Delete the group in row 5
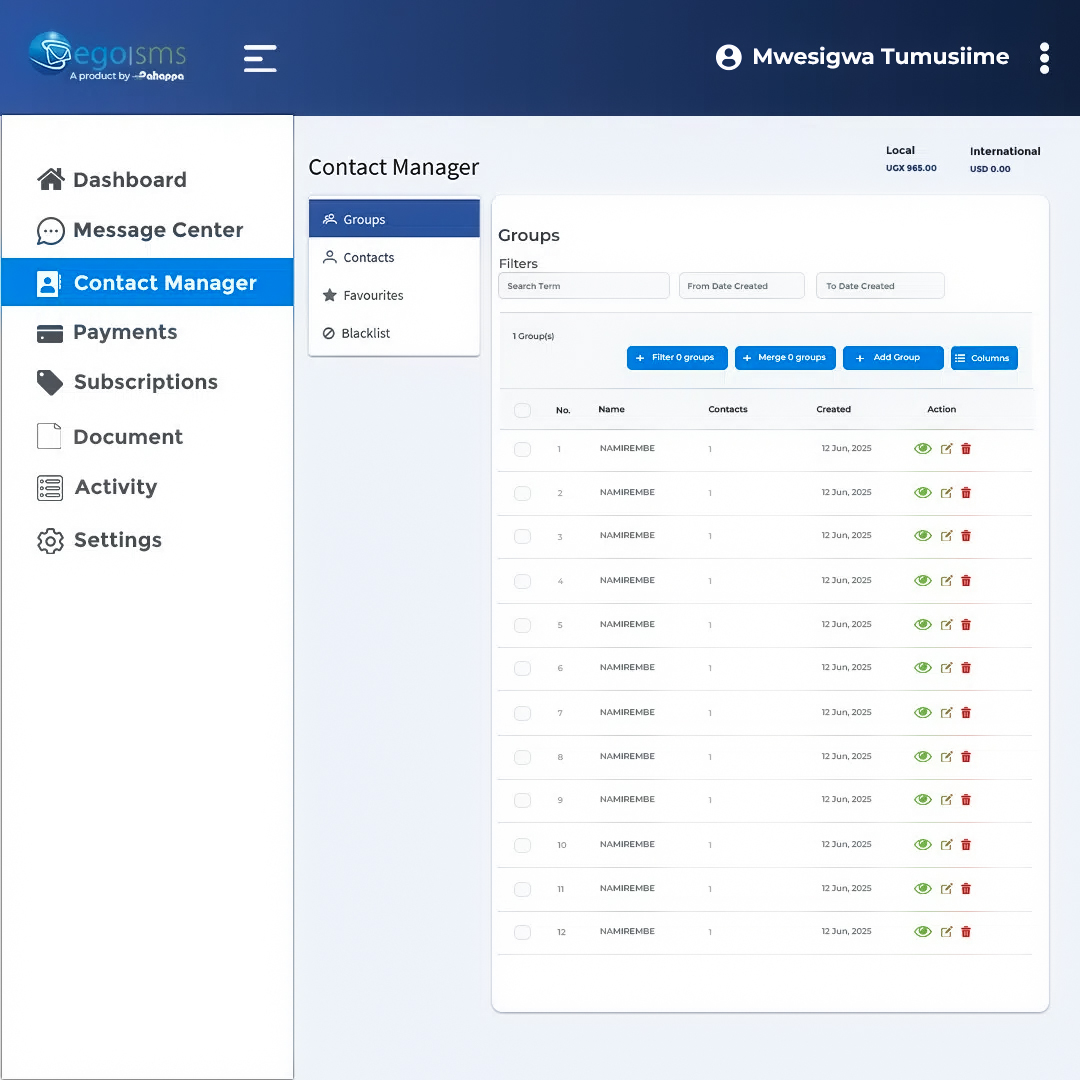 (966, 625)
